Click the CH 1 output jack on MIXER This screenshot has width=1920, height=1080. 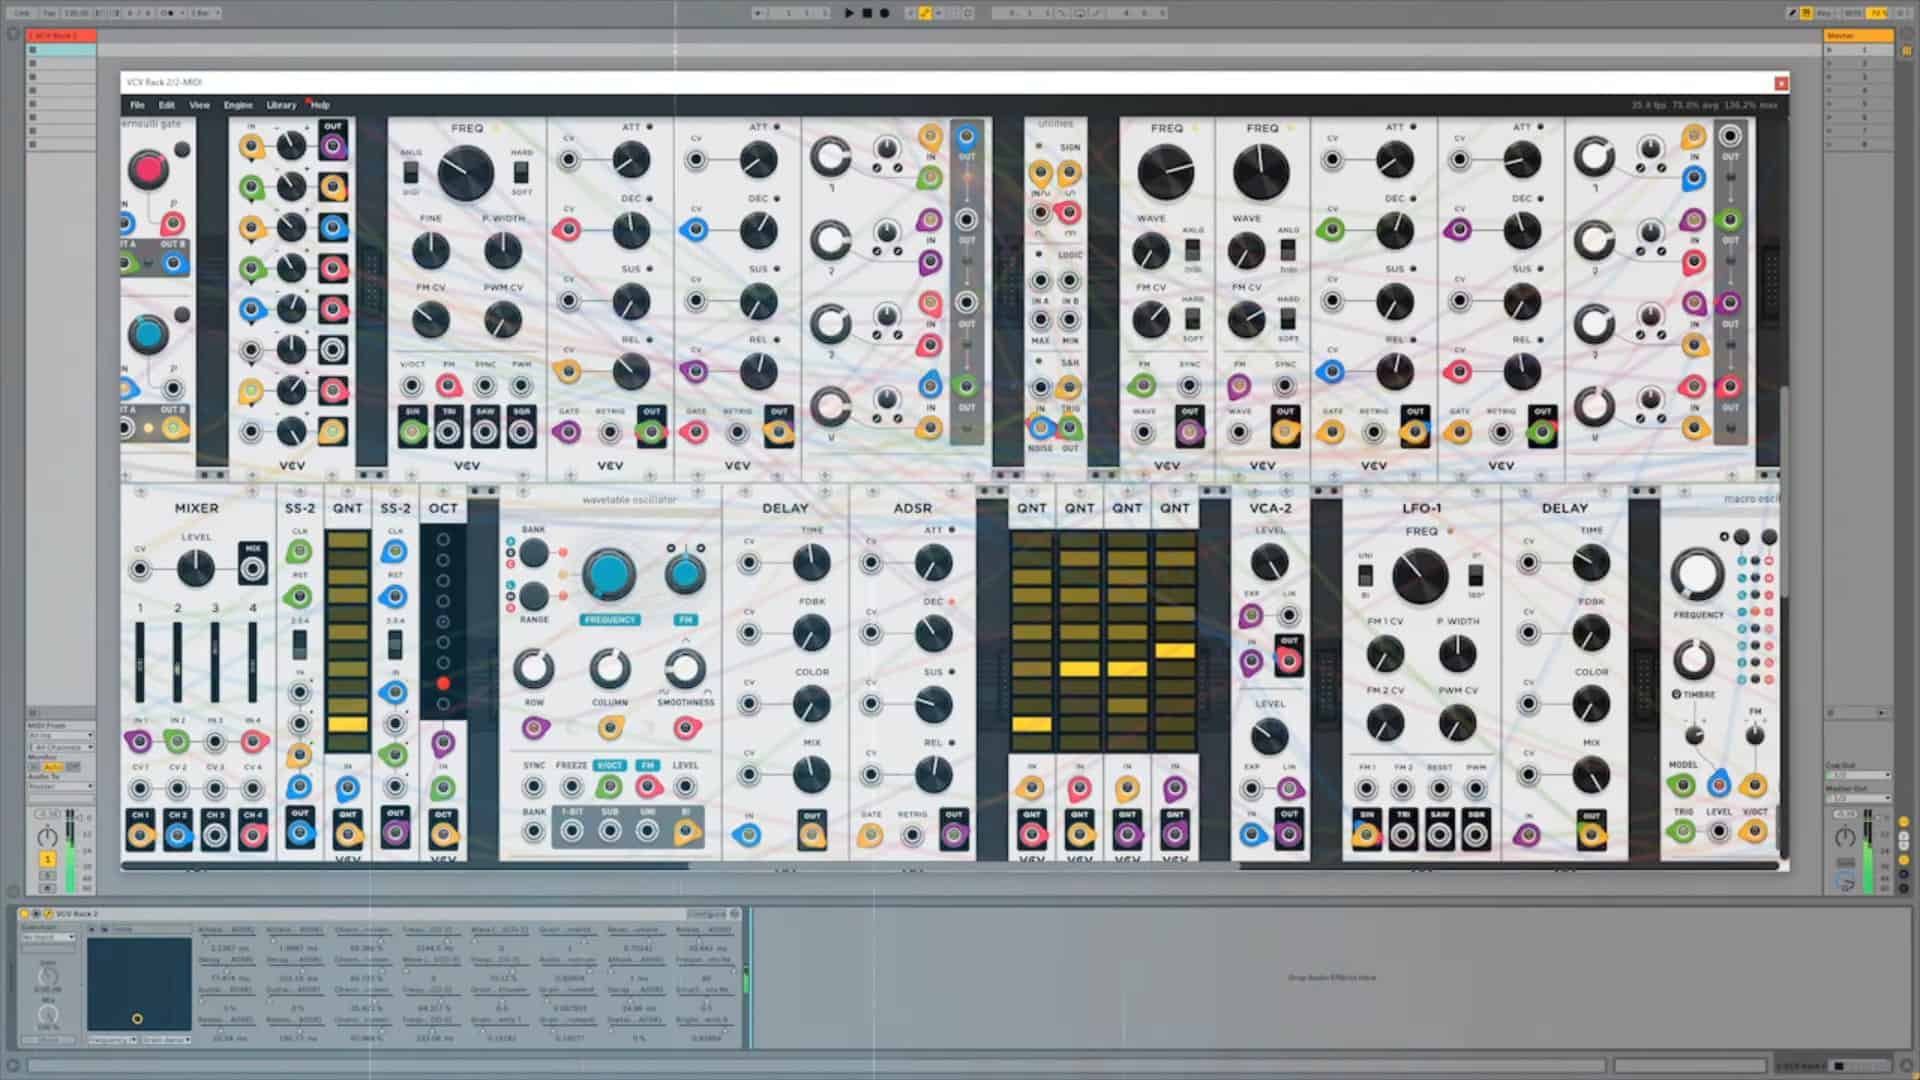(140, 836)
